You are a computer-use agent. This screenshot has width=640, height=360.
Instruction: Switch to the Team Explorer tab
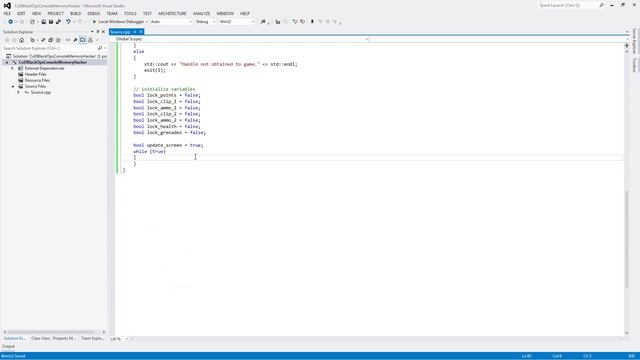pyautogui.click(x=92, y=338)
